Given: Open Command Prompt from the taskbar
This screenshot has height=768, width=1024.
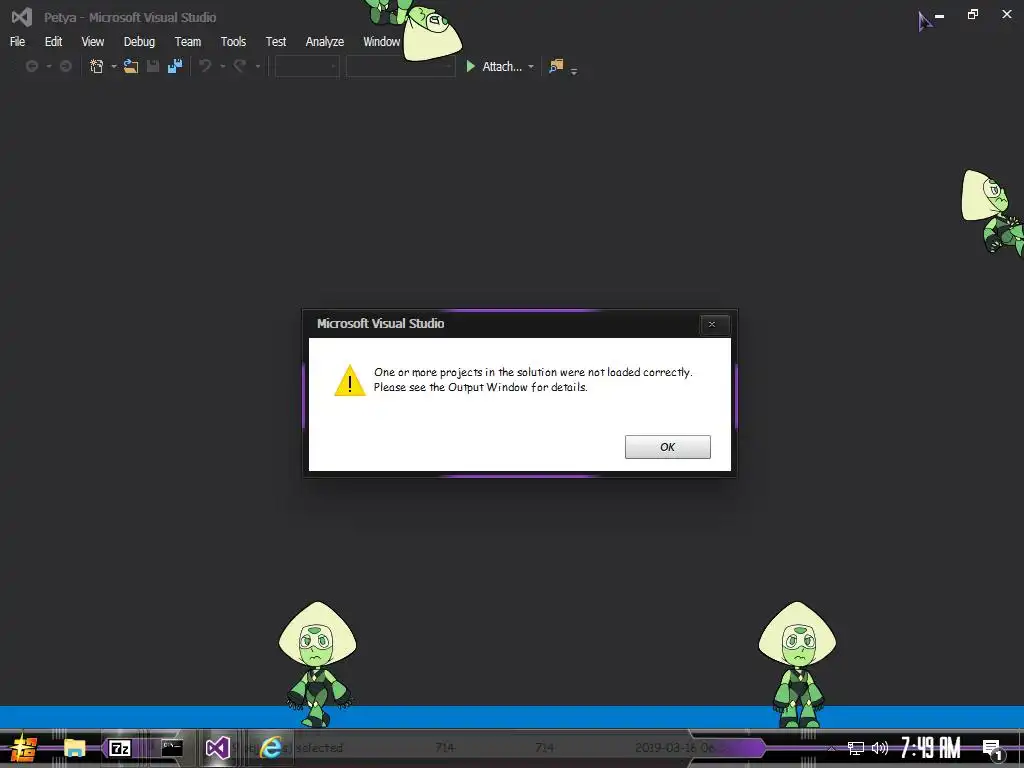Looking at the screenshot, I should (172, 748).
